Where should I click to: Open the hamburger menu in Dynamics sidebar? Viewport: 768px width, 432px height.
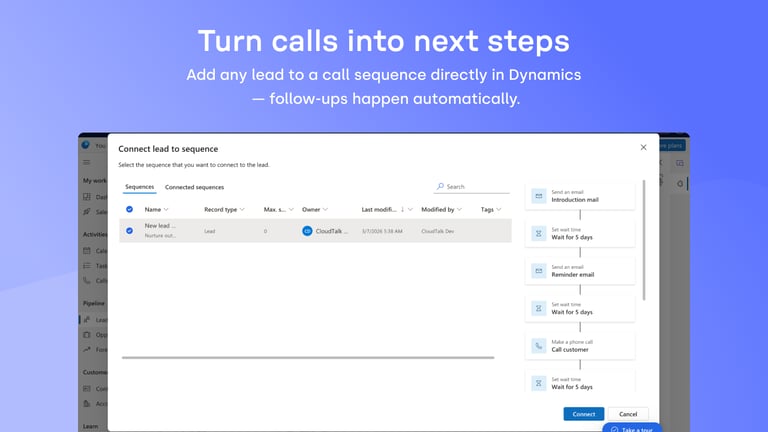(x=87, y=162)
